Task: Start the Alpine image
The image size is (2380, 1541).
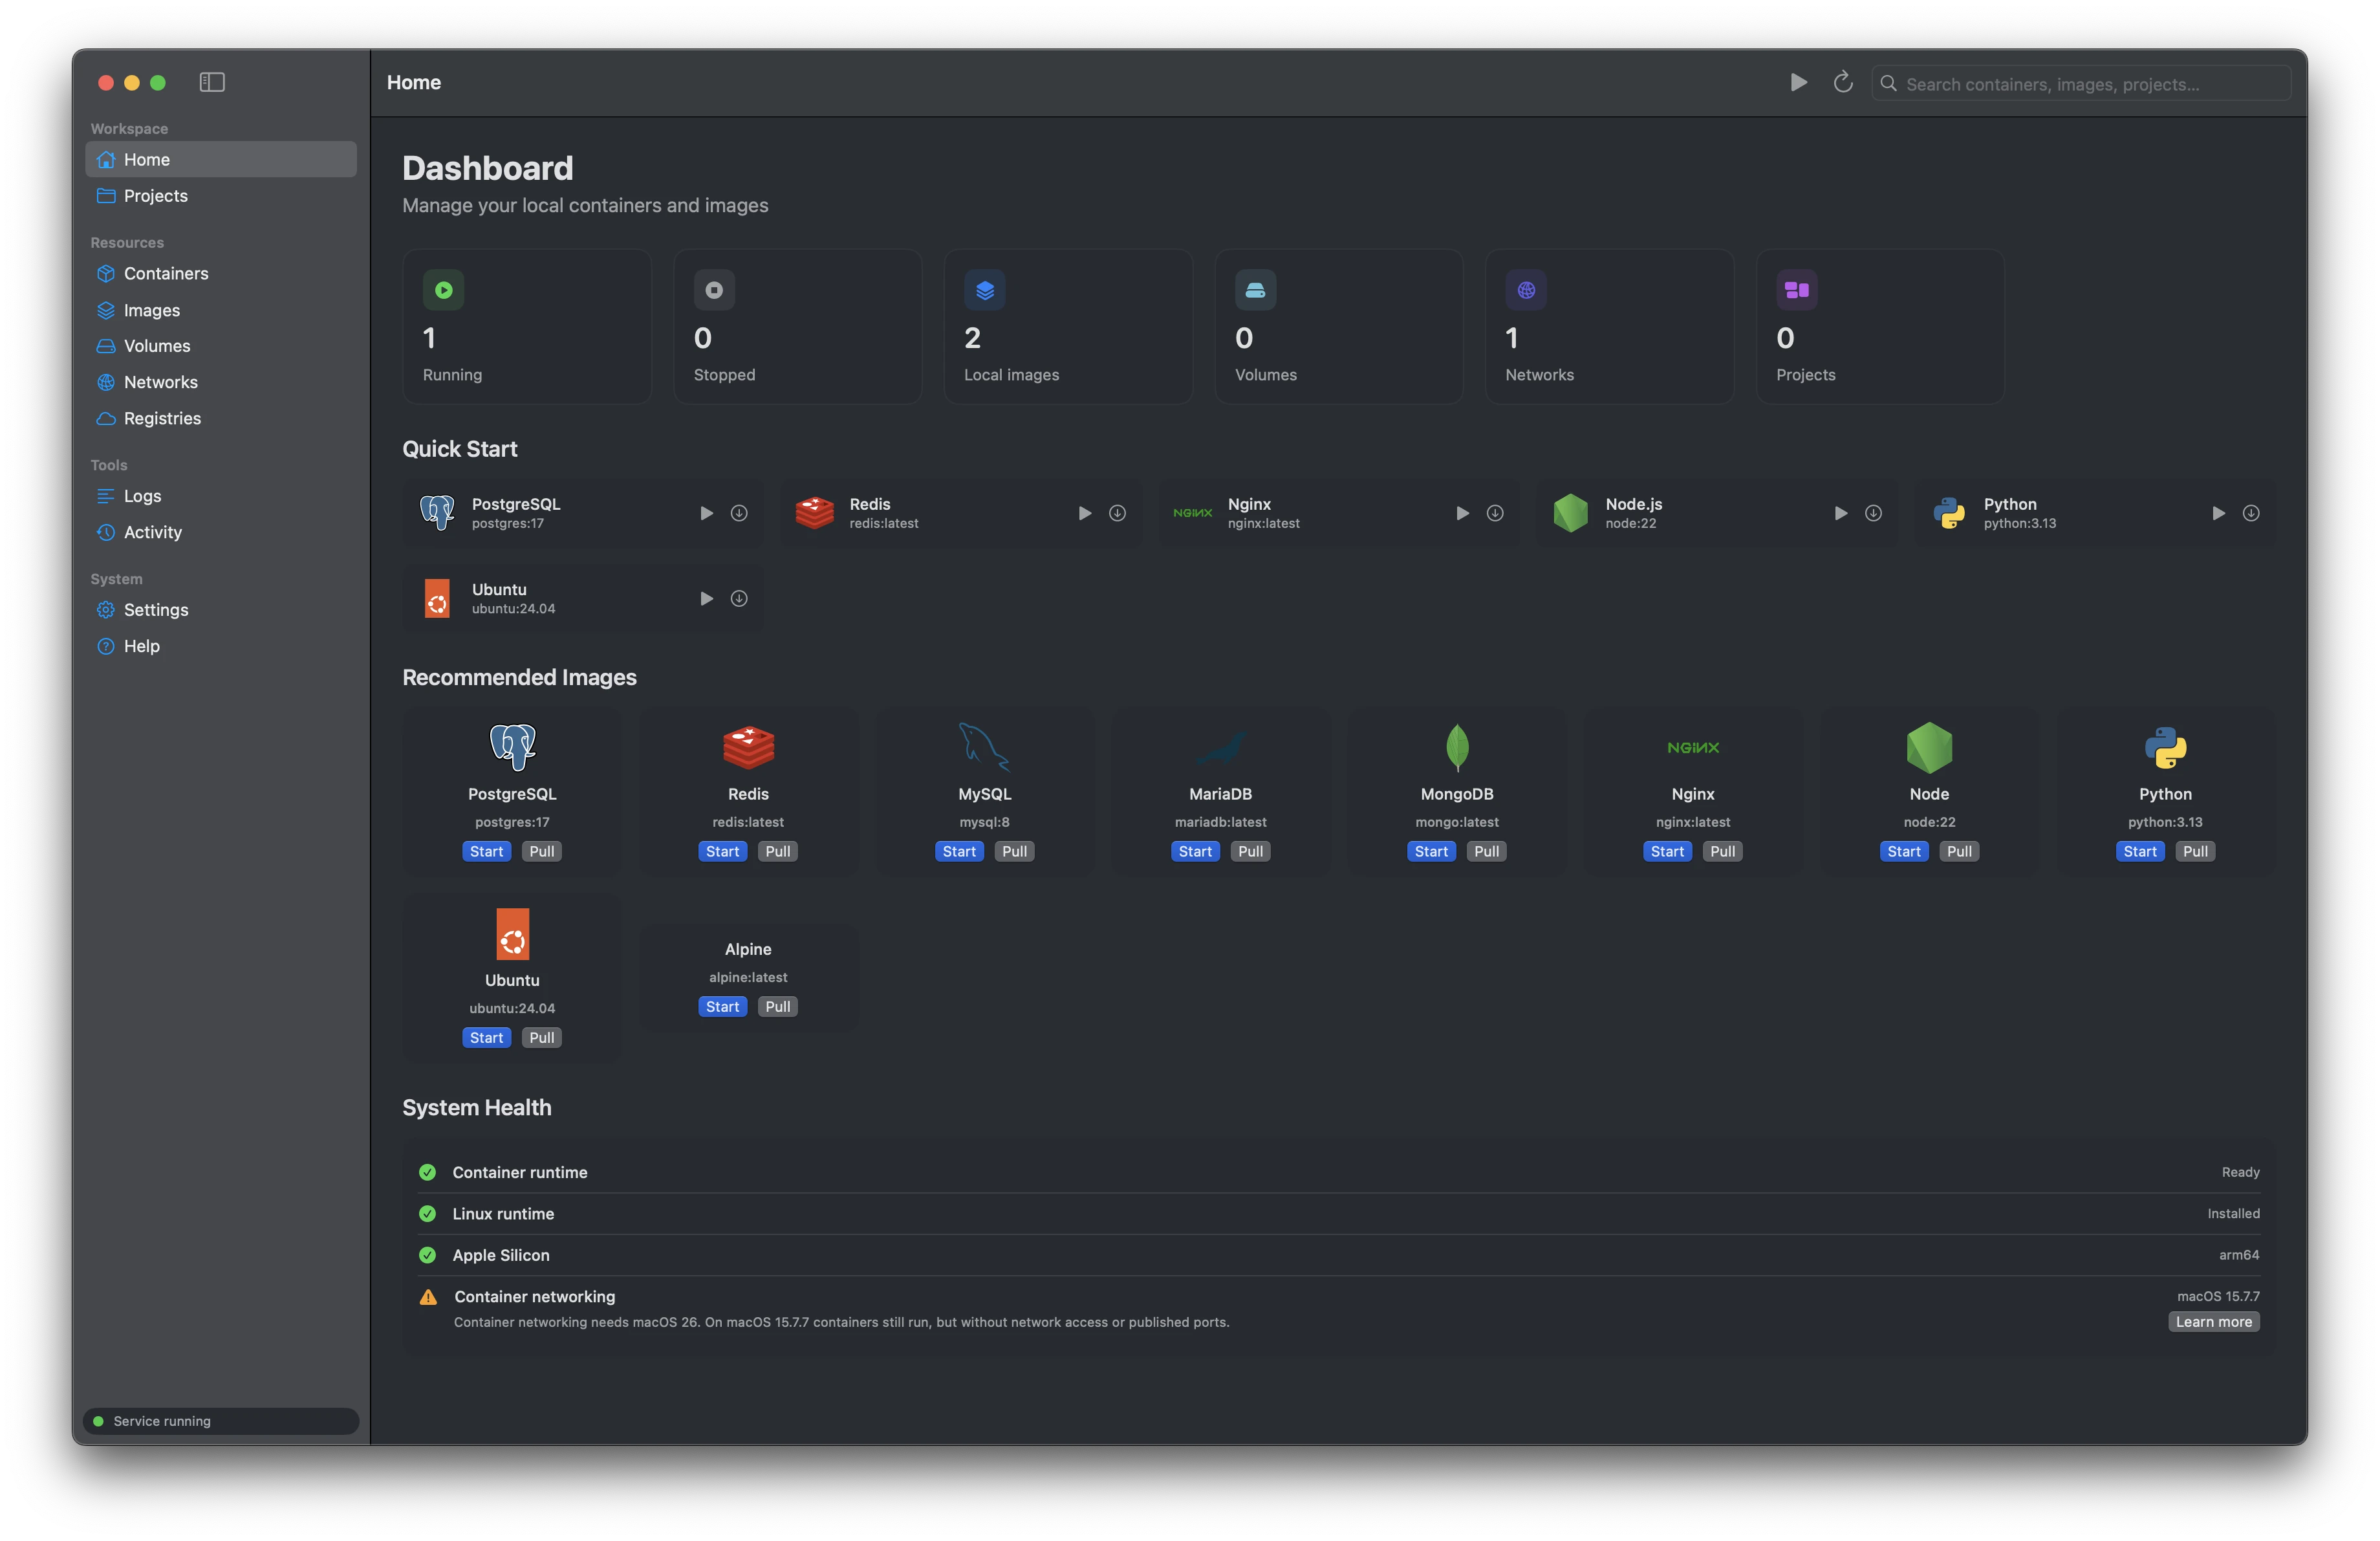Action: 722,1006
